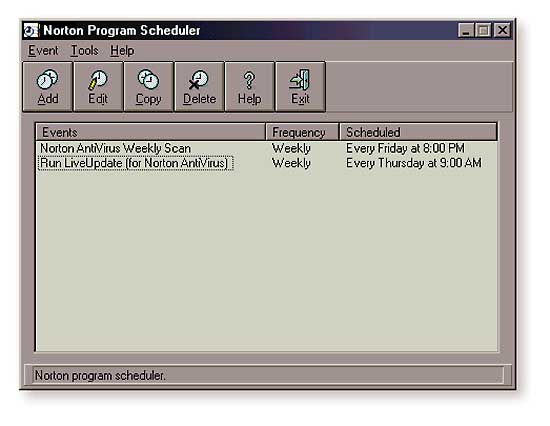Click the Scheduled column header

[x=418, y=132]
